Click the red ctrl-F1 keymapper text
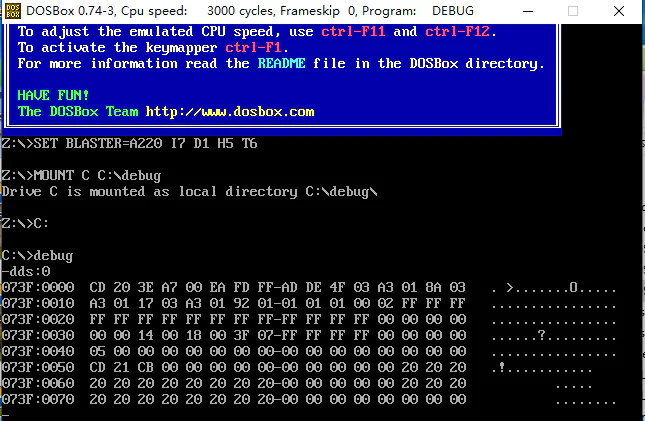The width and height of the screenshot is (645, 421). click(253, 47)
